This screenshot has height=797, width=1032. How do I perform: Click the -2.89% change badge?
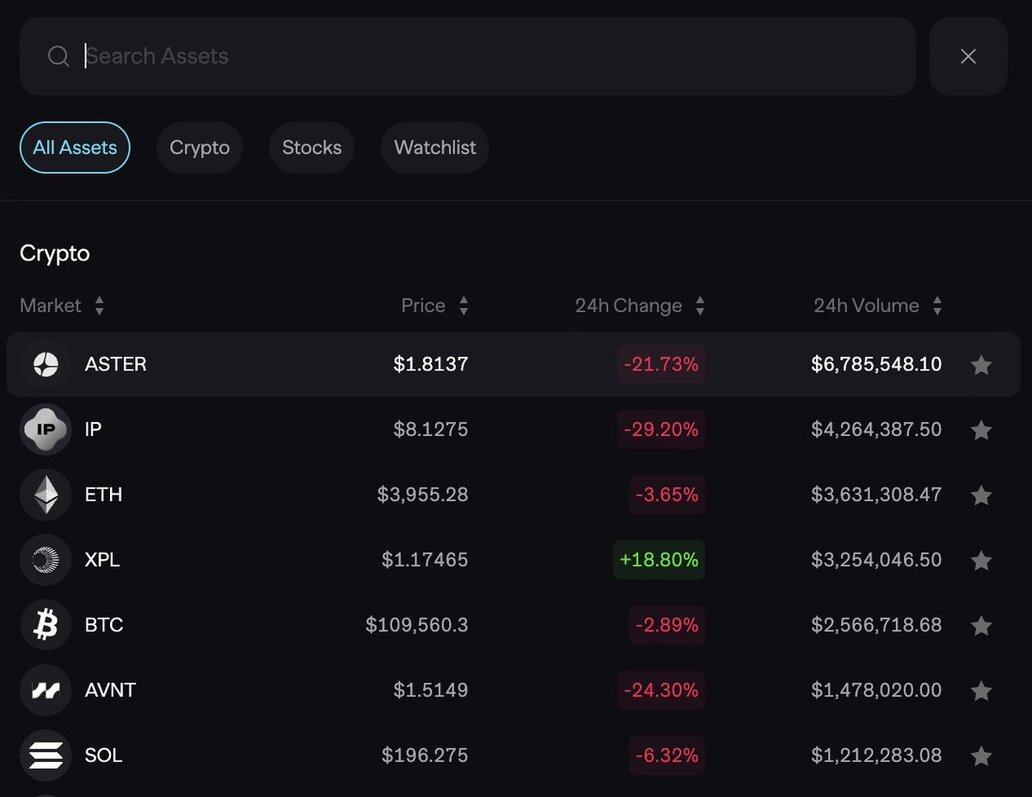[x=667, y=625]
